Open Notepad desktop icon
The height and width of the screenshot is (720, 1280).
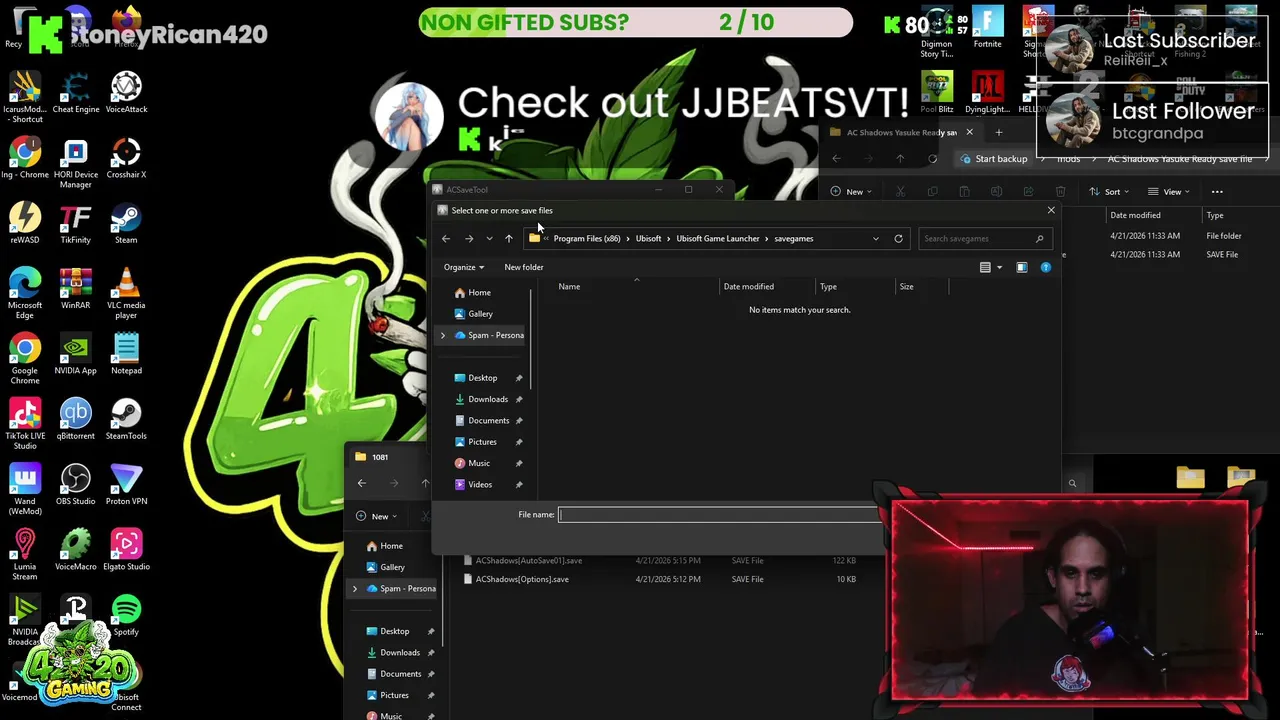[x=126, y=354]
